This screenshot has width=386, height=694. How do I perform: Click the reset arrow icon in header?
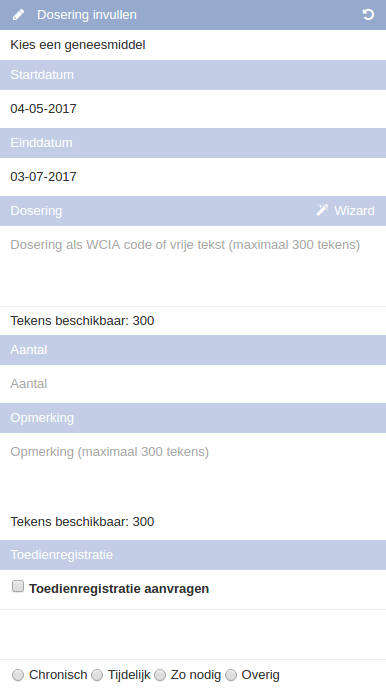pos(368,15)
